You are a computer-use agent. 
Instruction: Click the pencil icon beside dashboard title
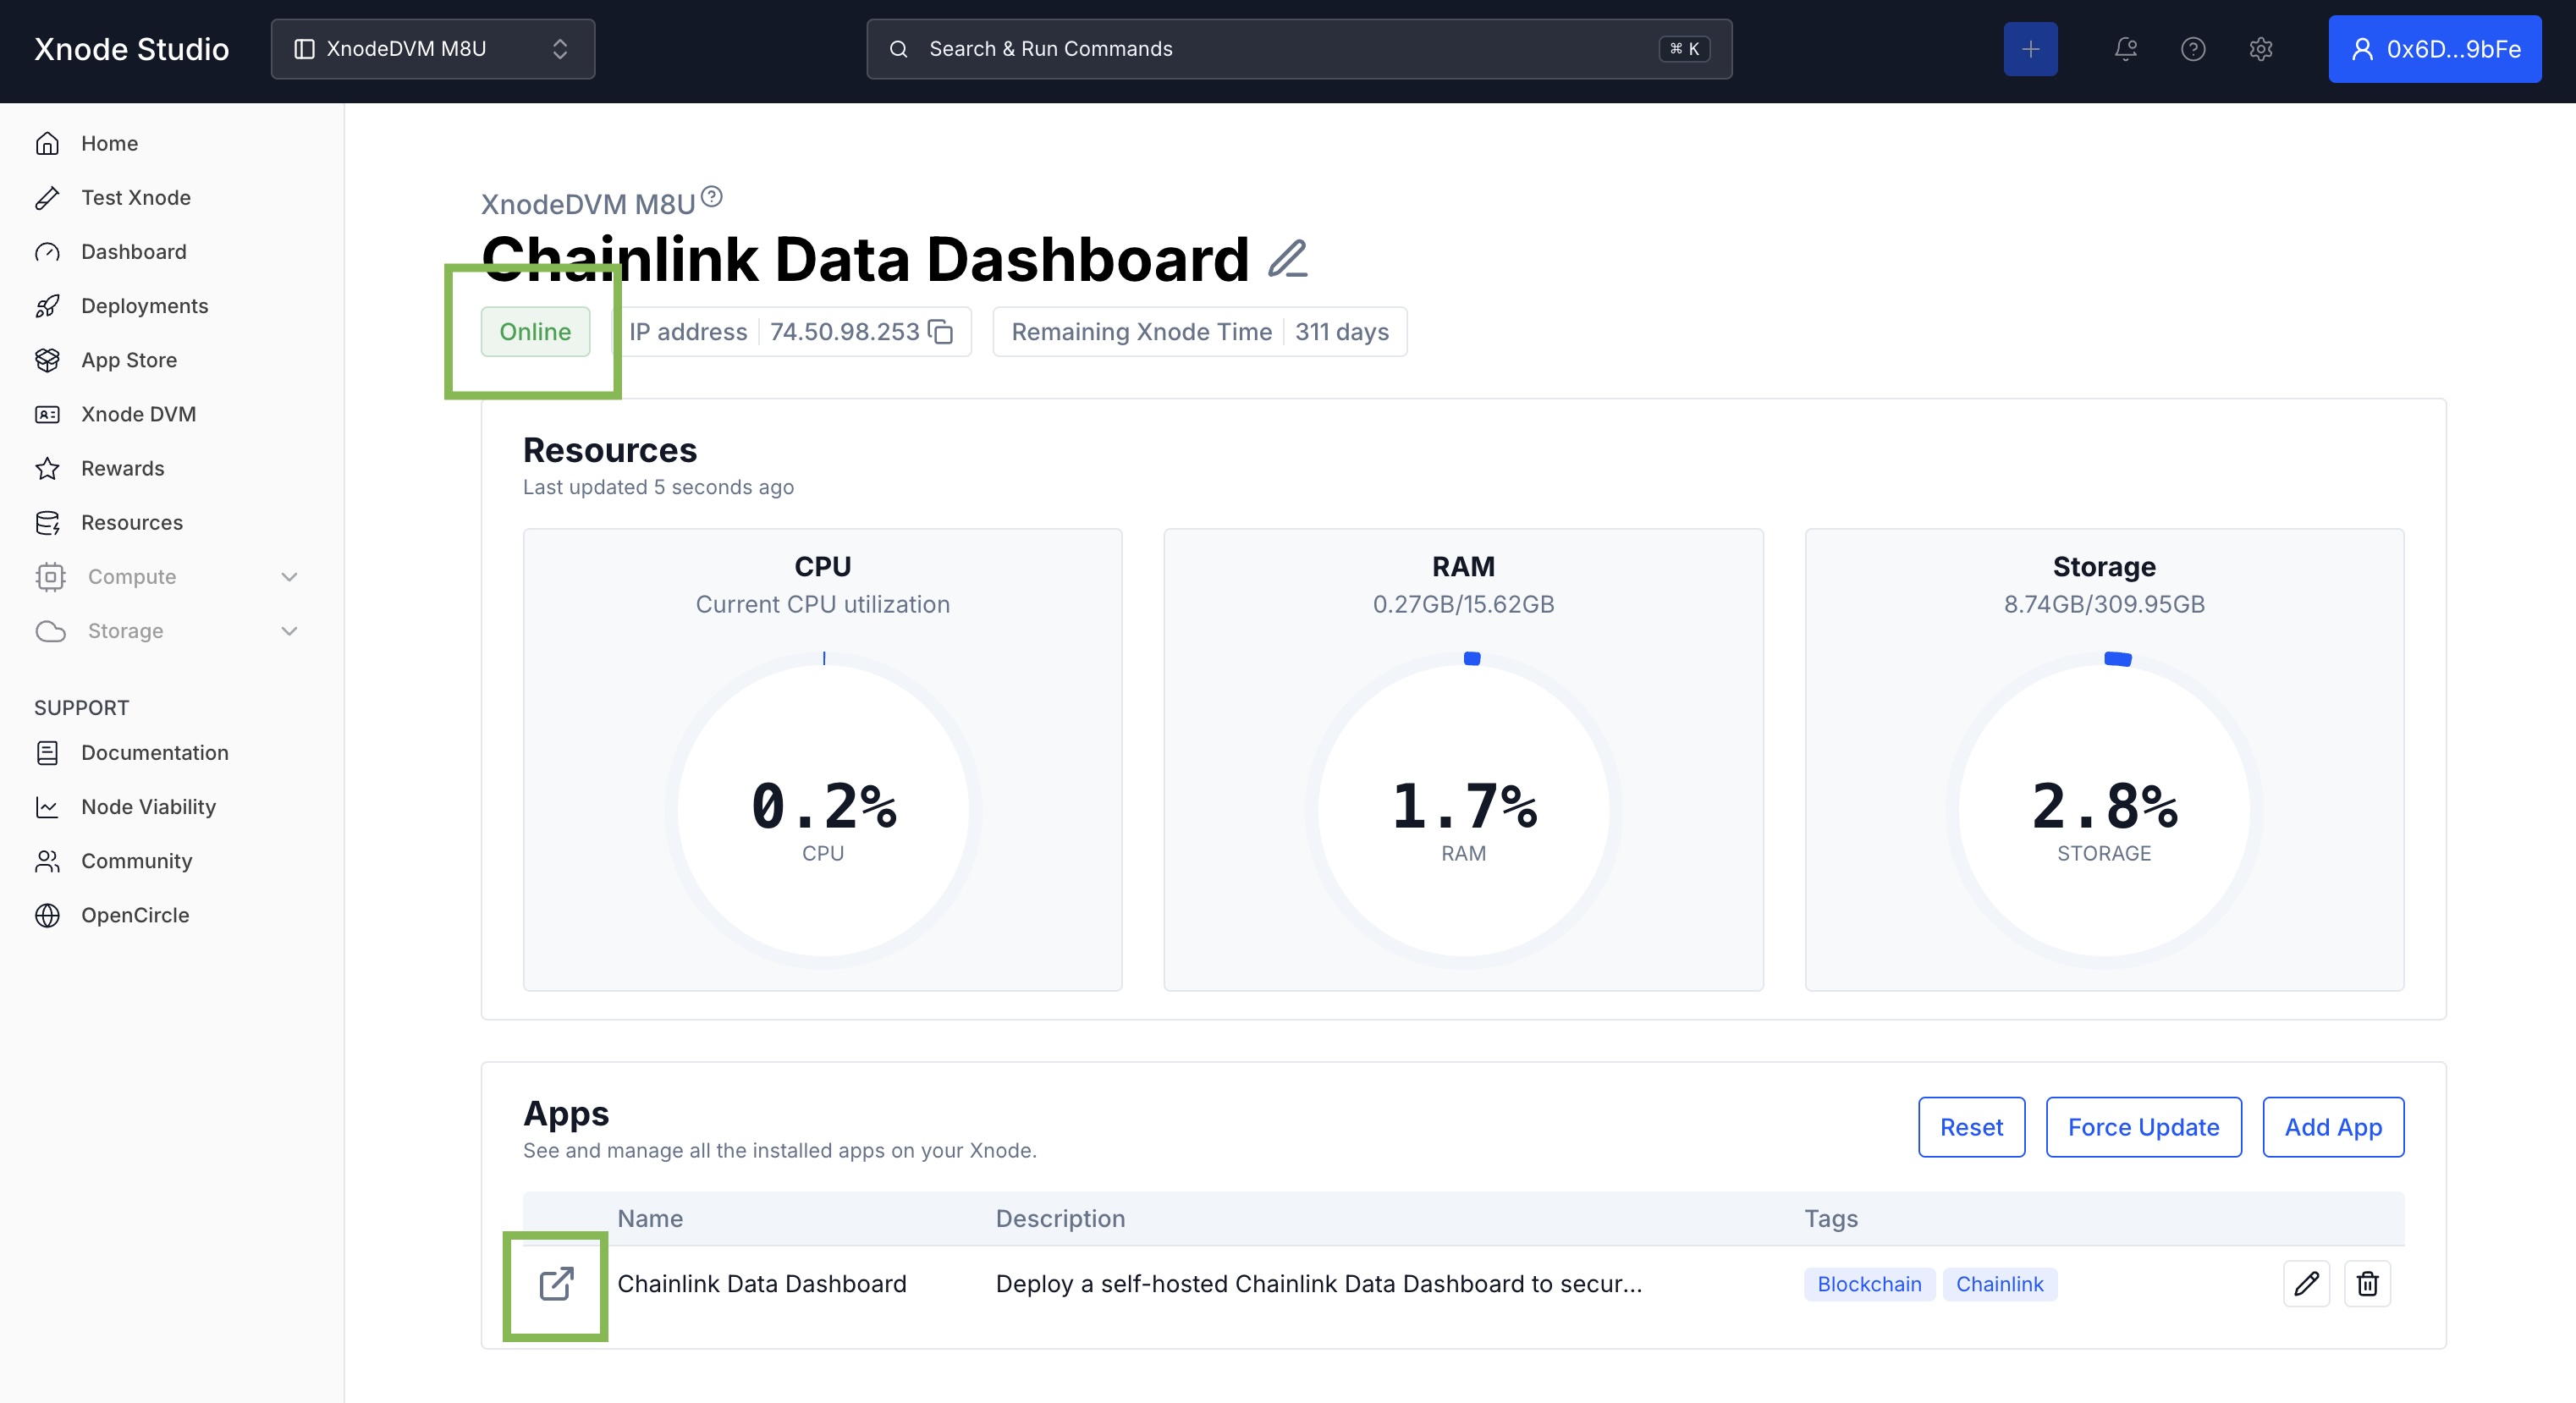click(1287, 259)
